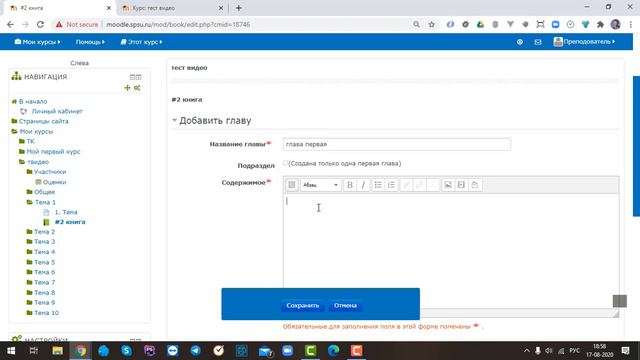Open the paragraph style dropdown in editor

click(321, 185)
